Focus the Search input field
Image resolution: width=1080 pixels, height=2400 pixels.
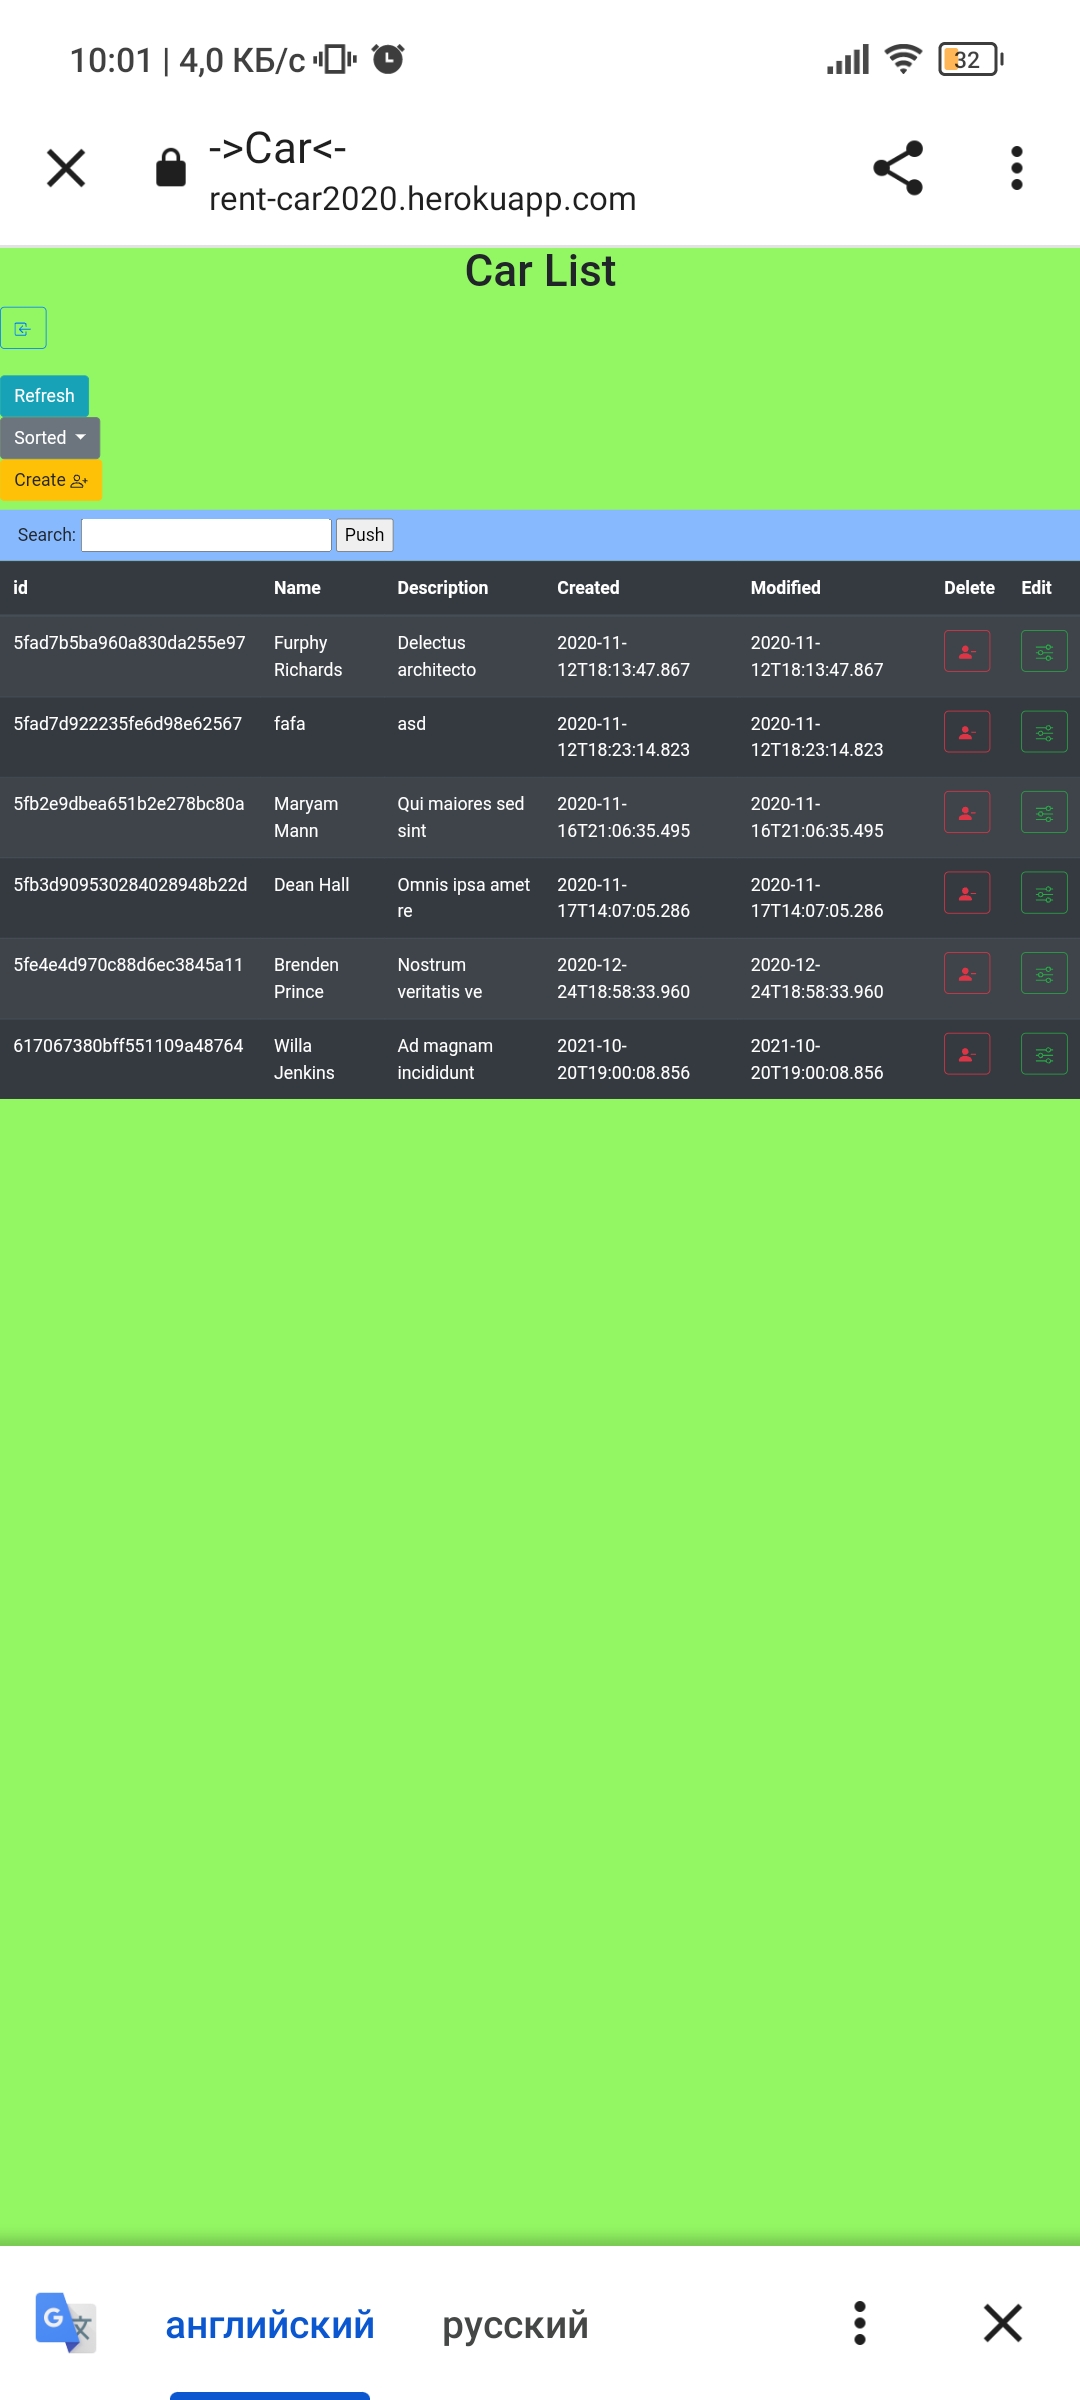coord(206,535)
